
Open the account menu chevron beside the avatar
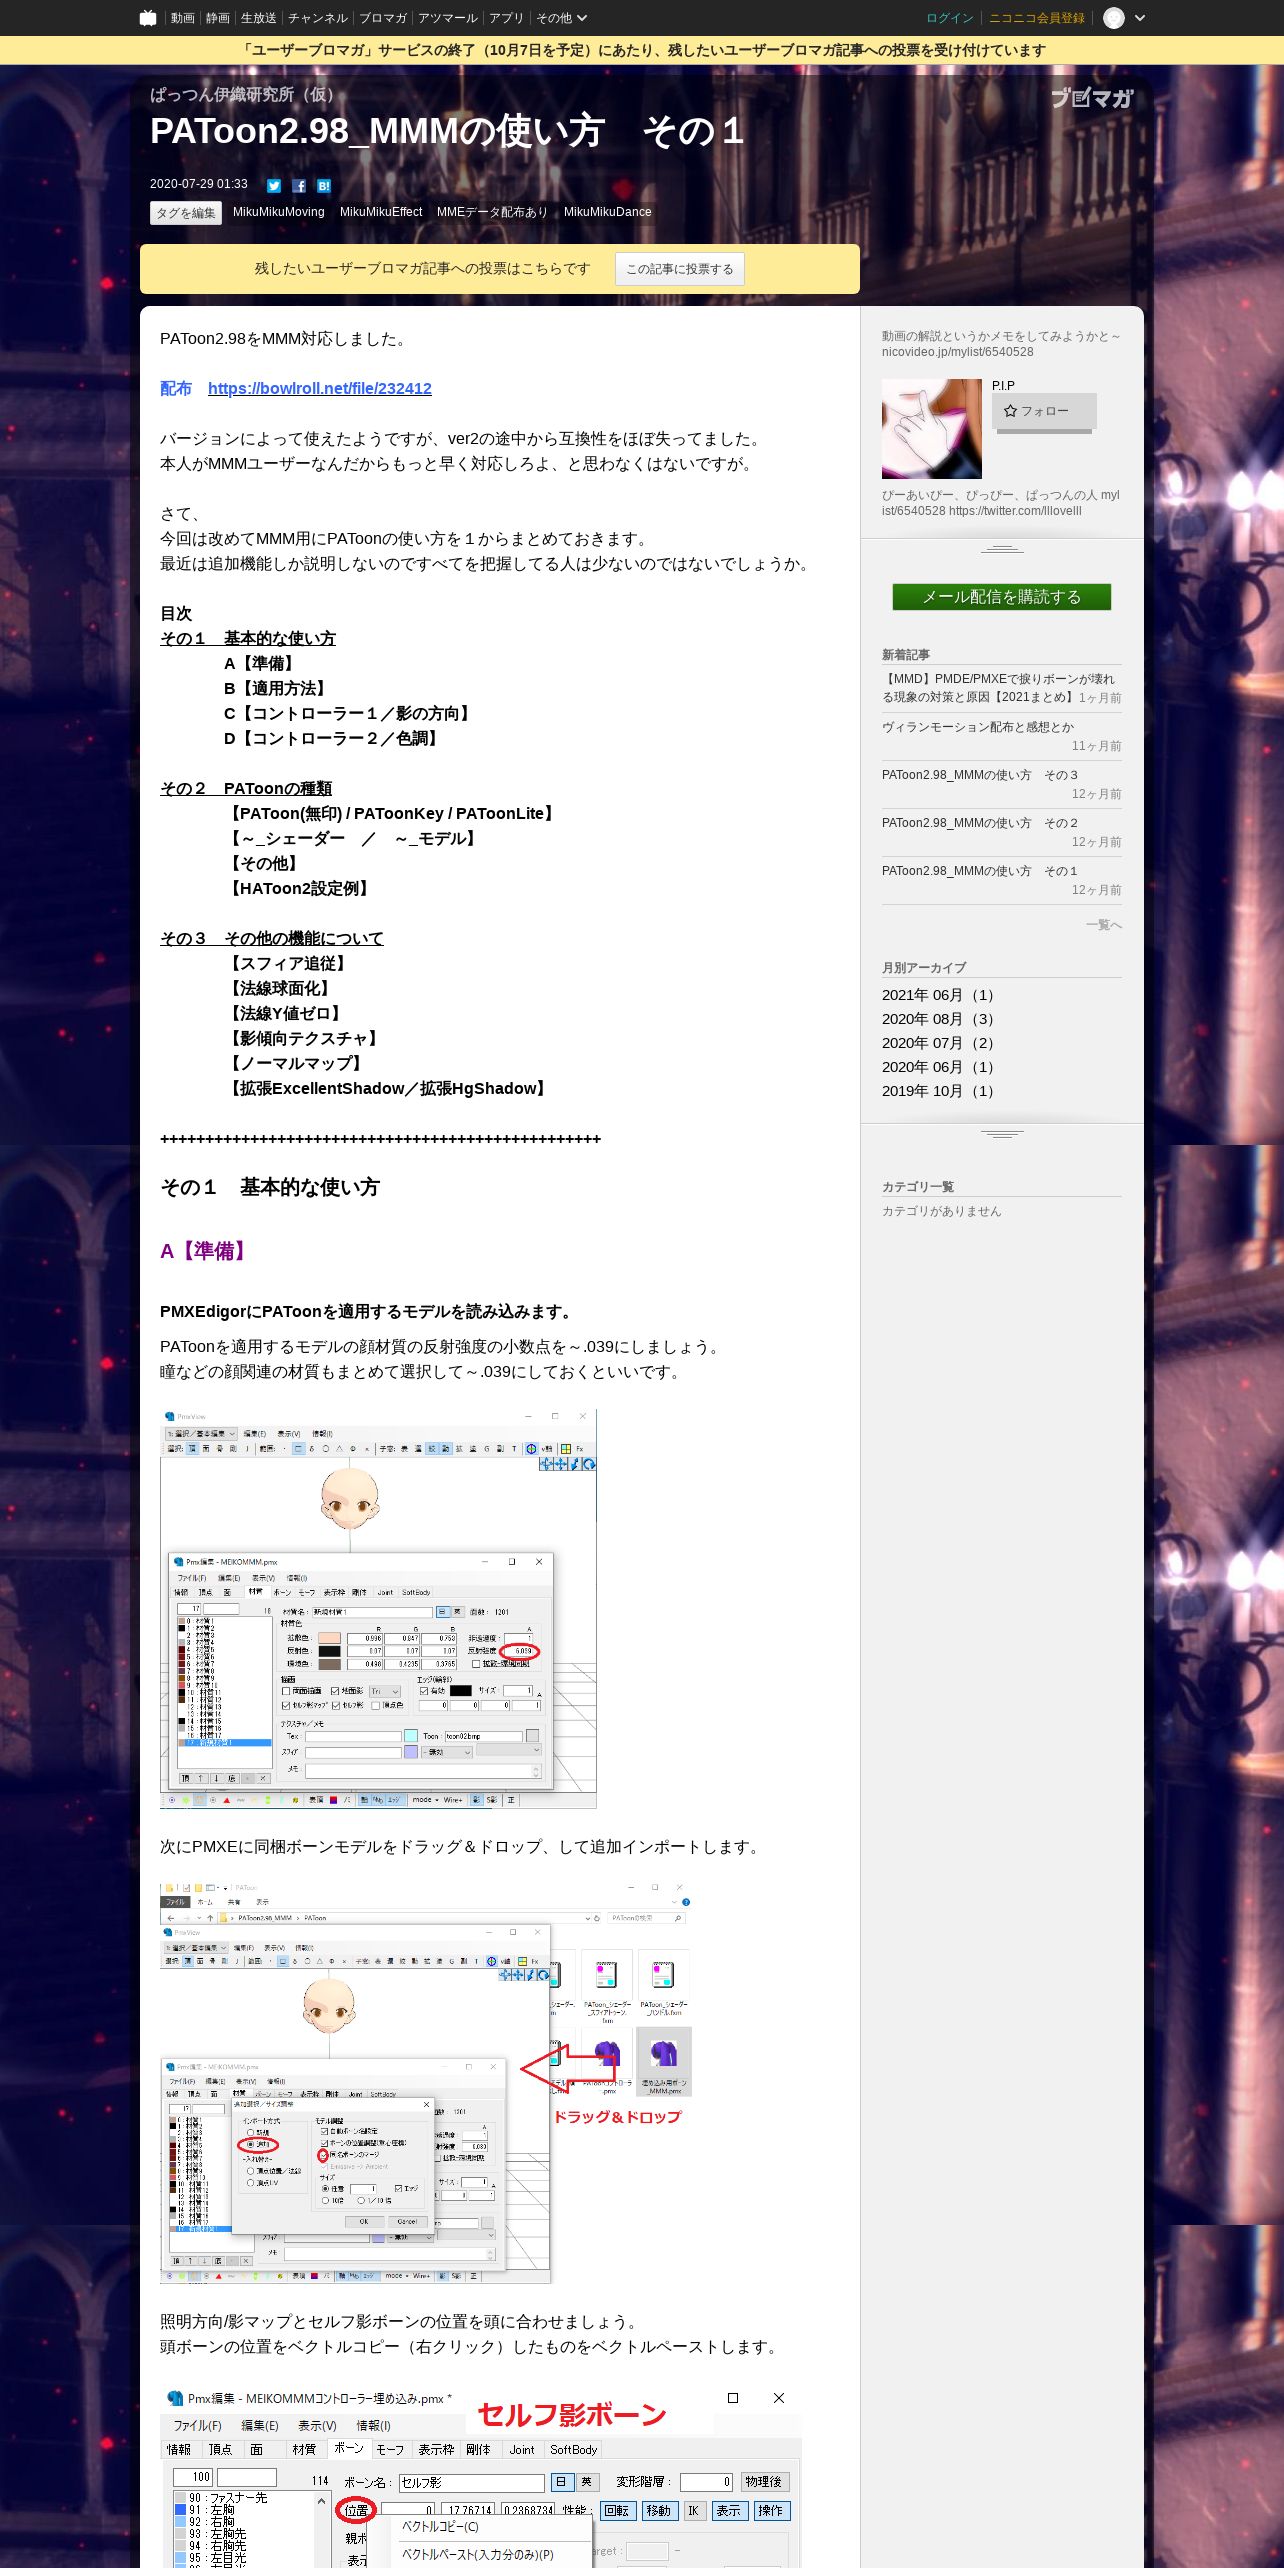(x=1140, y=18)
